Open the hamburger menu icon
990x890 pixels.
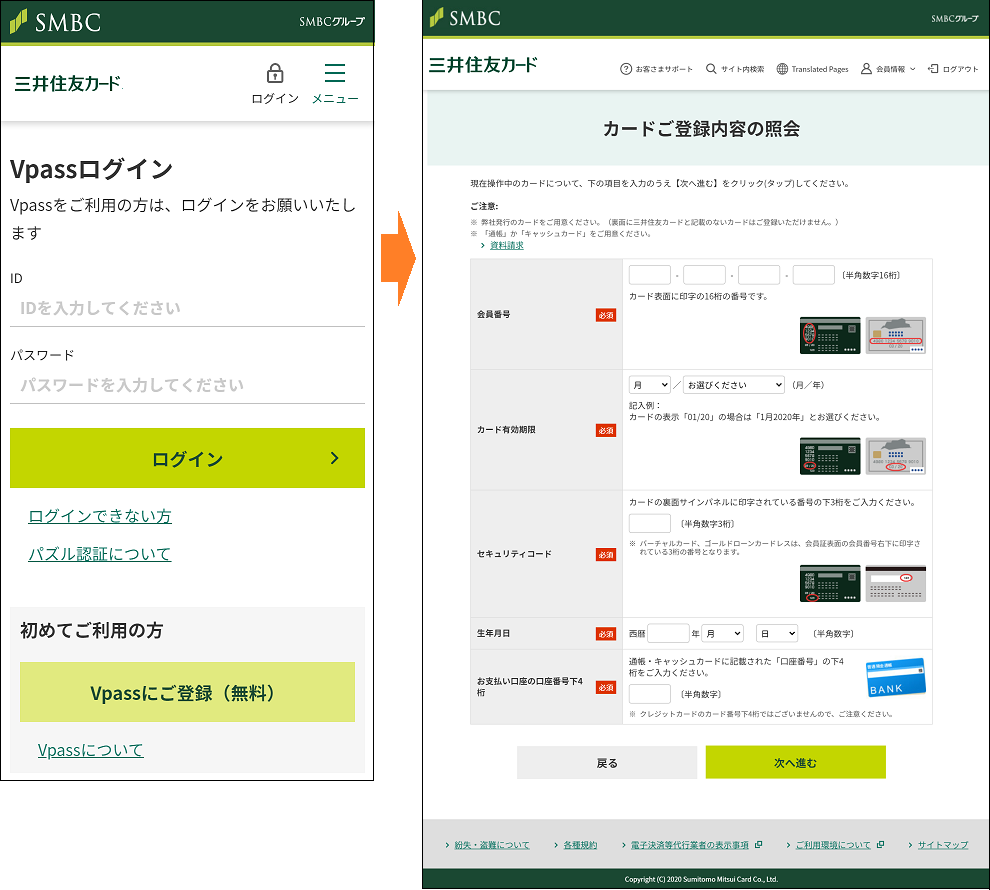[x=335, y=74]
